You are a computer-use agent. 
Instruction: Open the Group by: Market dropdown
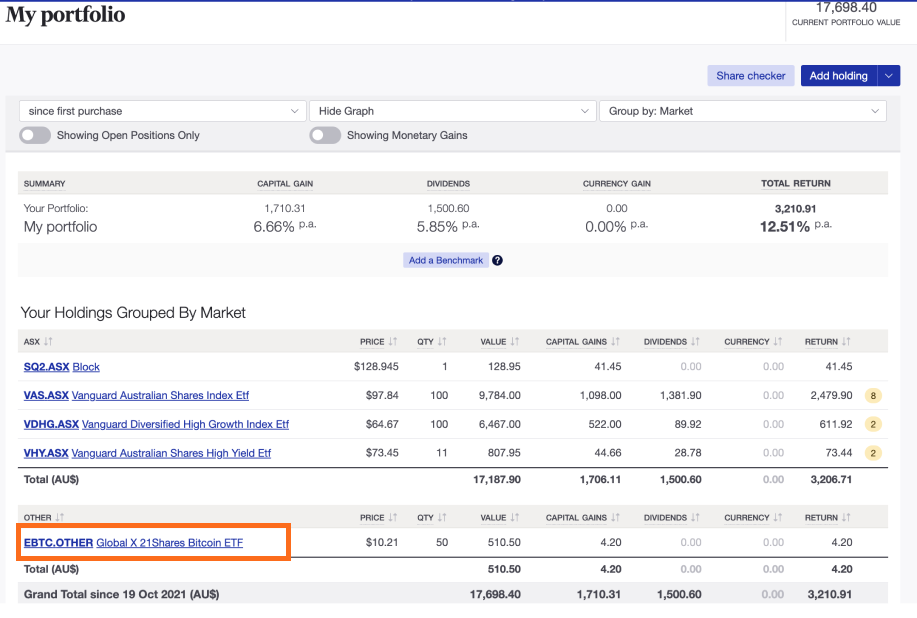point(742,111)
